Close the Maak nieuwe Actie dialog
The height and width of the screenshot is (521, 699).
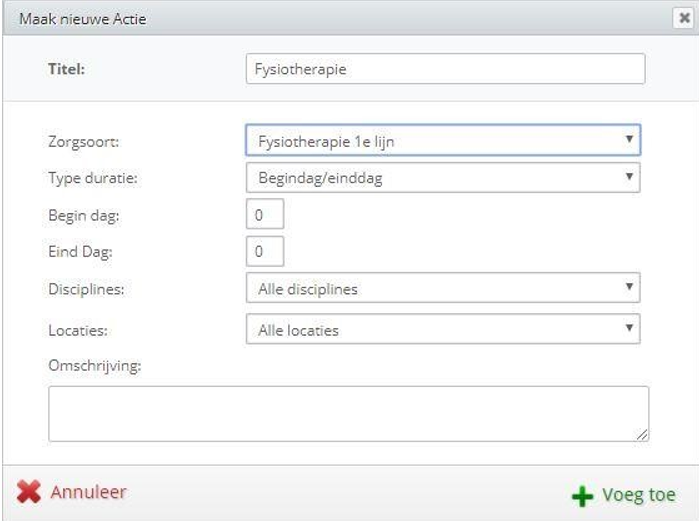(683, 18)
